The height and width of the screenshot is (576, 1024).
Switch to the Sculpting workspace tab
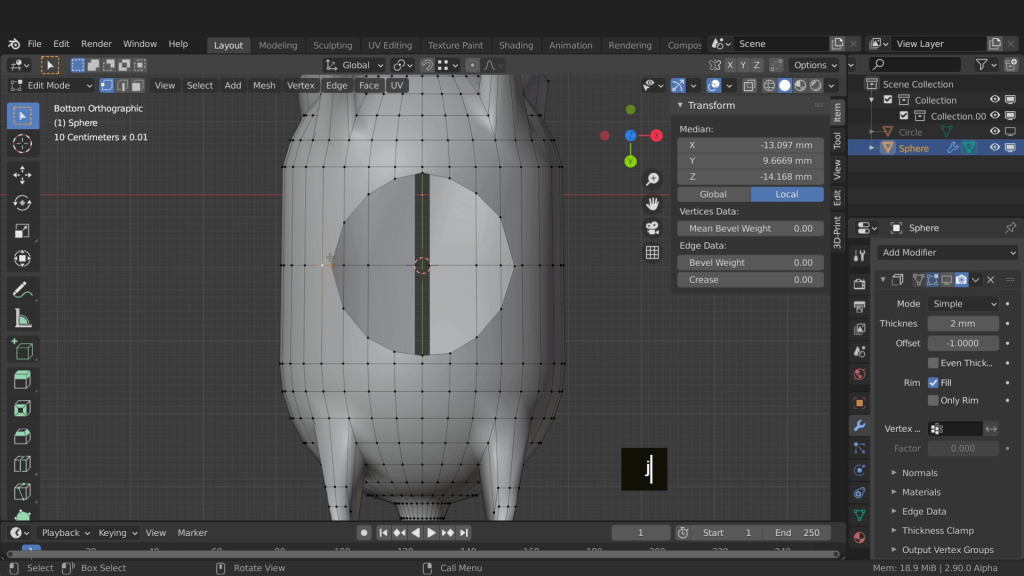[332, 45]
